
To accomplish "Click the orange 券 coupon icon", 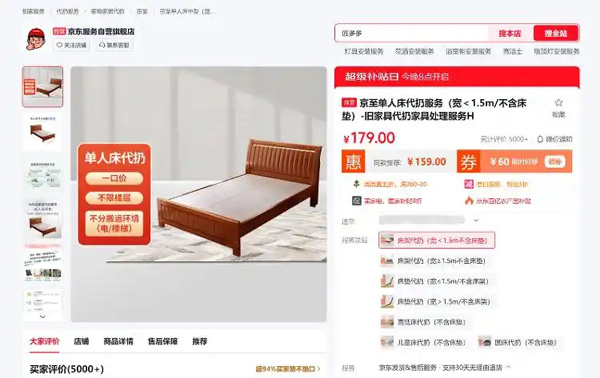I will 468,161.
